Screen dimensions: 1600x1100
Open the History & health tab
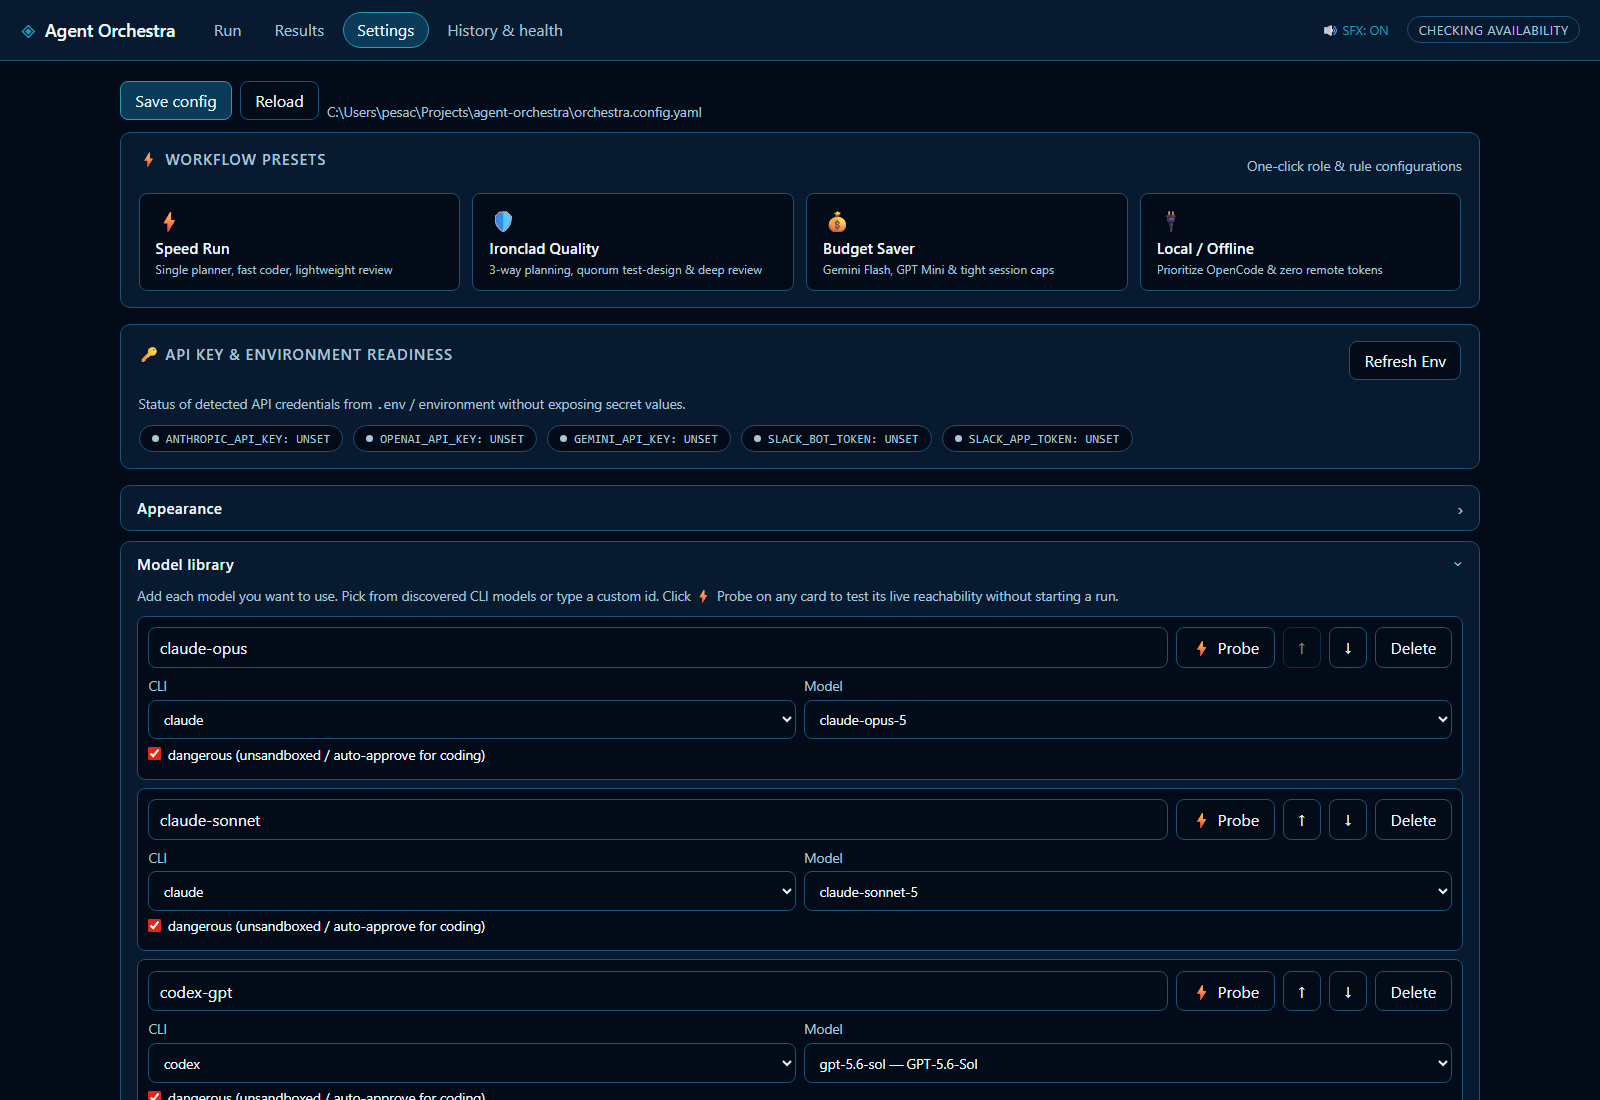click(x=505, y=31)
